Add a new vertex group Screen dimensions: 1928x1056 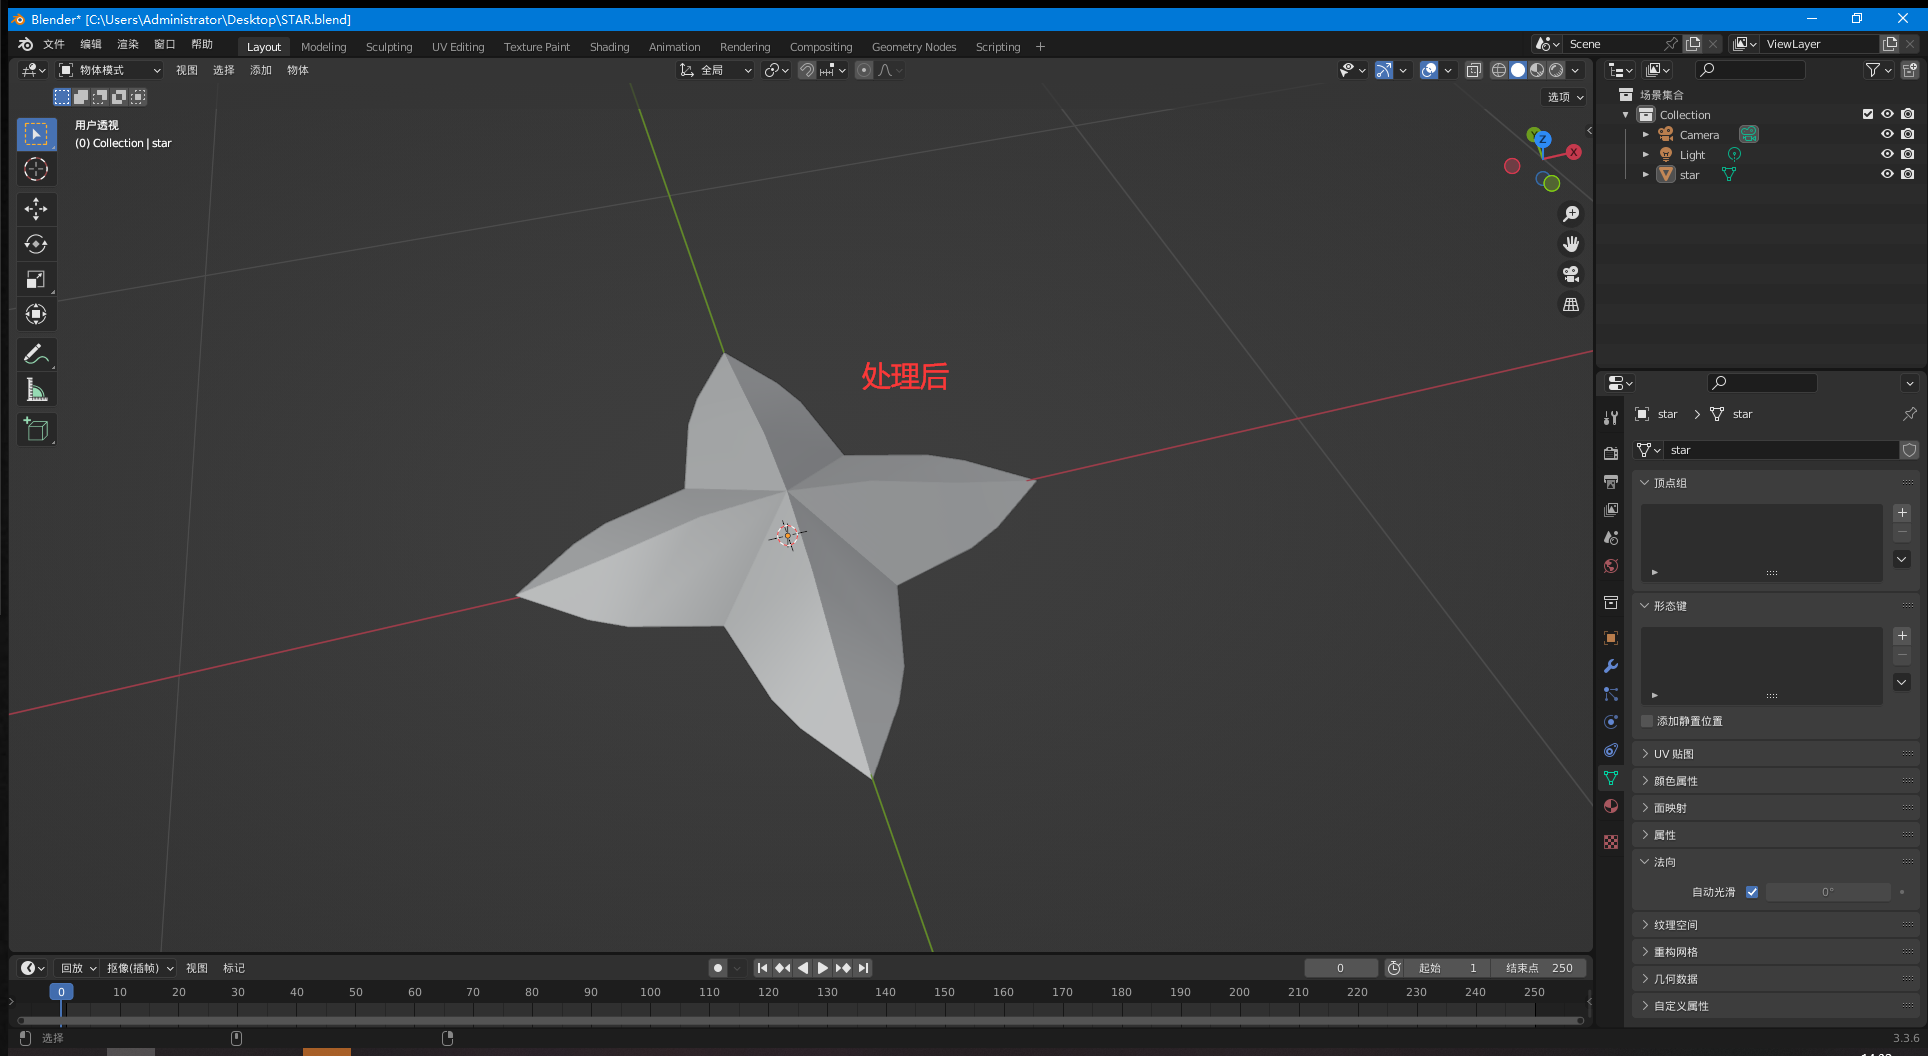coord(1902,513)
